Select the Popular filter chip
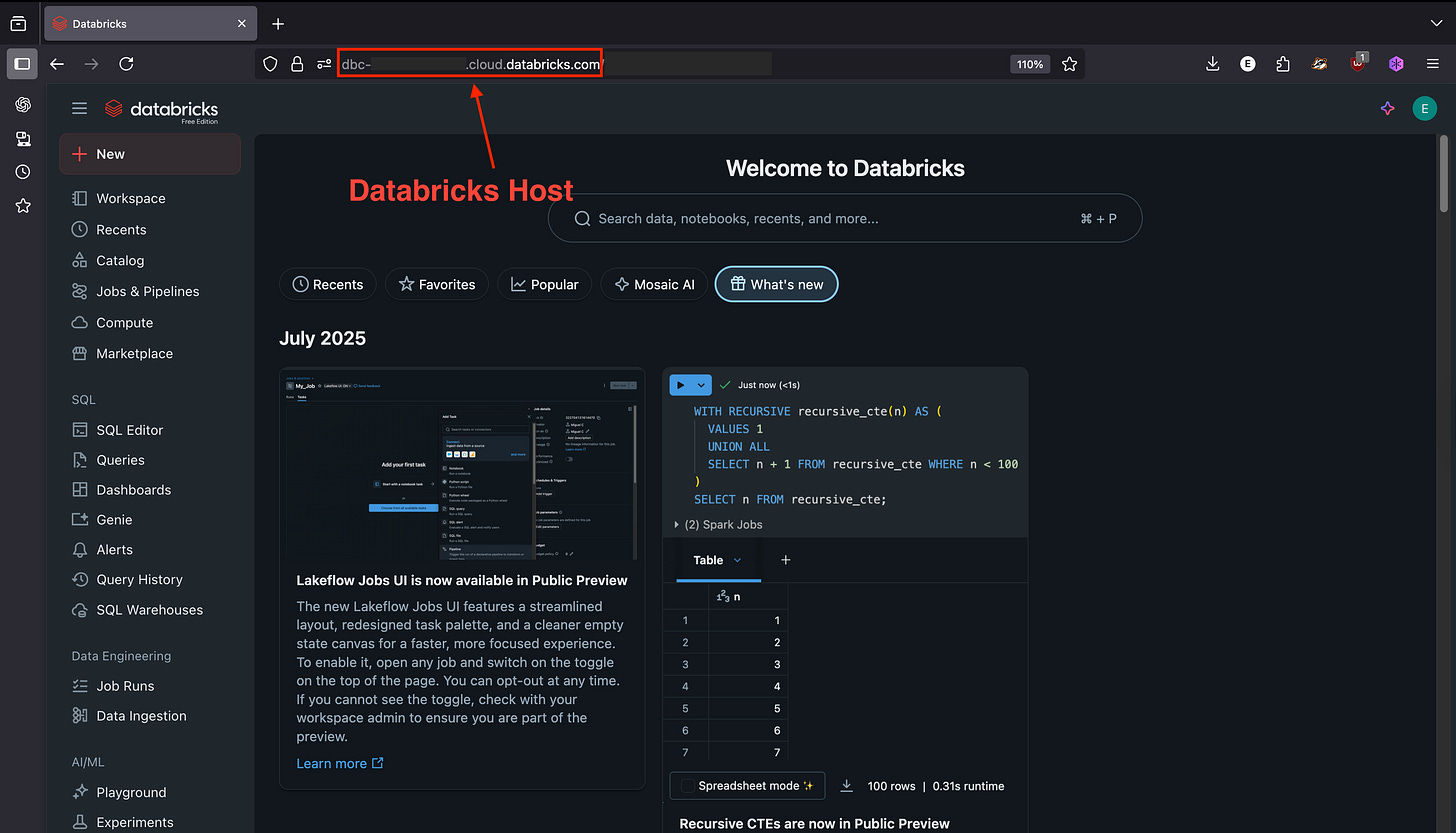 (x=545, y=284)
